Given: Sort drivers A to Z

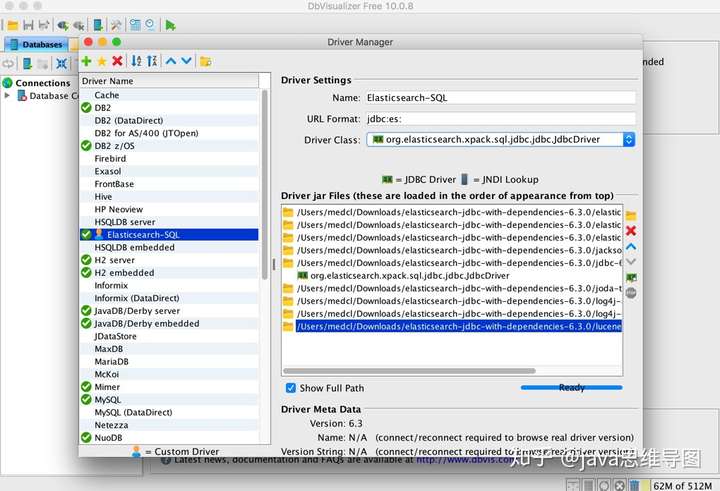Looking at the screenshot, I should pyautogui.click(x=136, y=61).
